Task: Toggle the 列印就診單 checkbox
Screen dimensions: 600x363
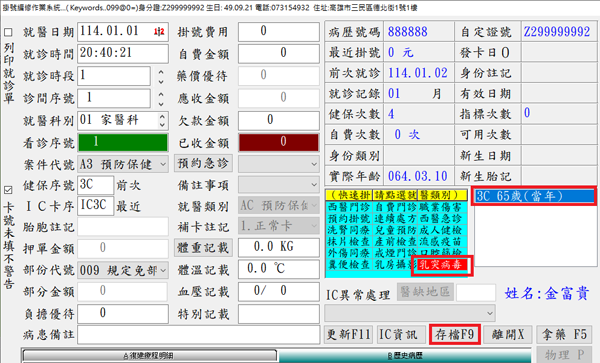Action: coord(8,32)
